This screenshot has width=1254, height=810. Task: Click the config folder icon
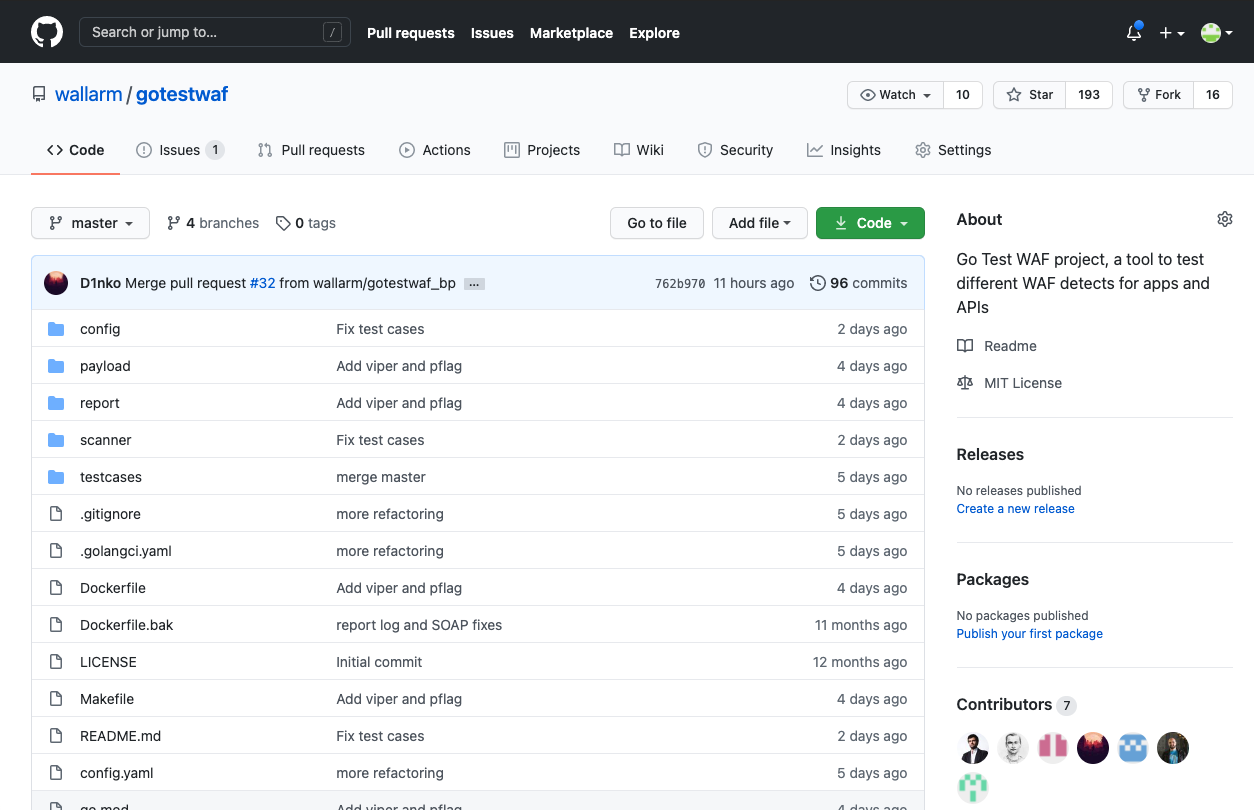point(56,329)
